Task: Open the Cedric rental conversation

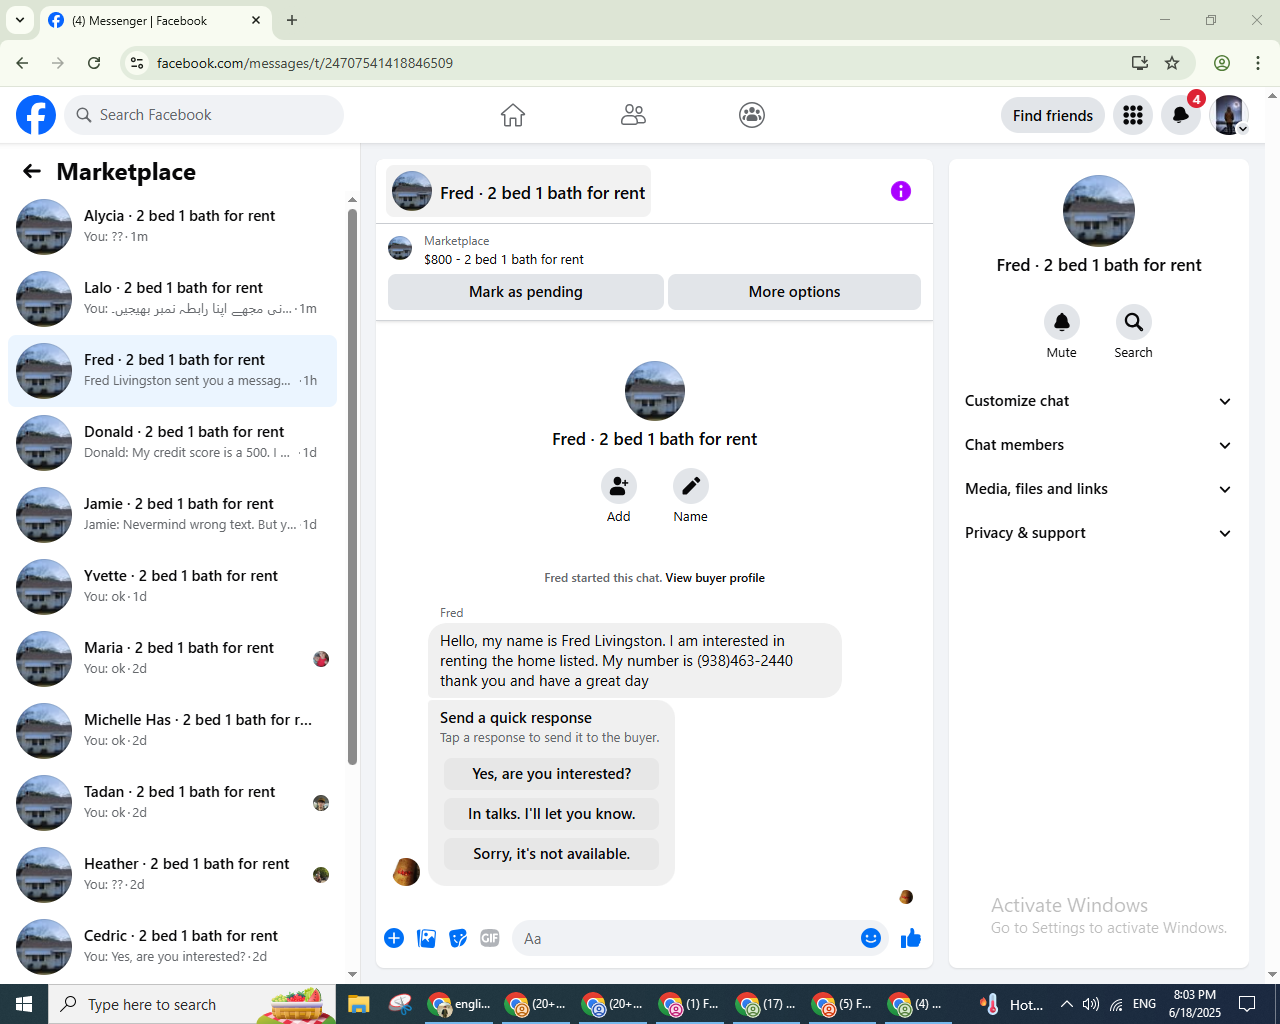Action: 173,947
